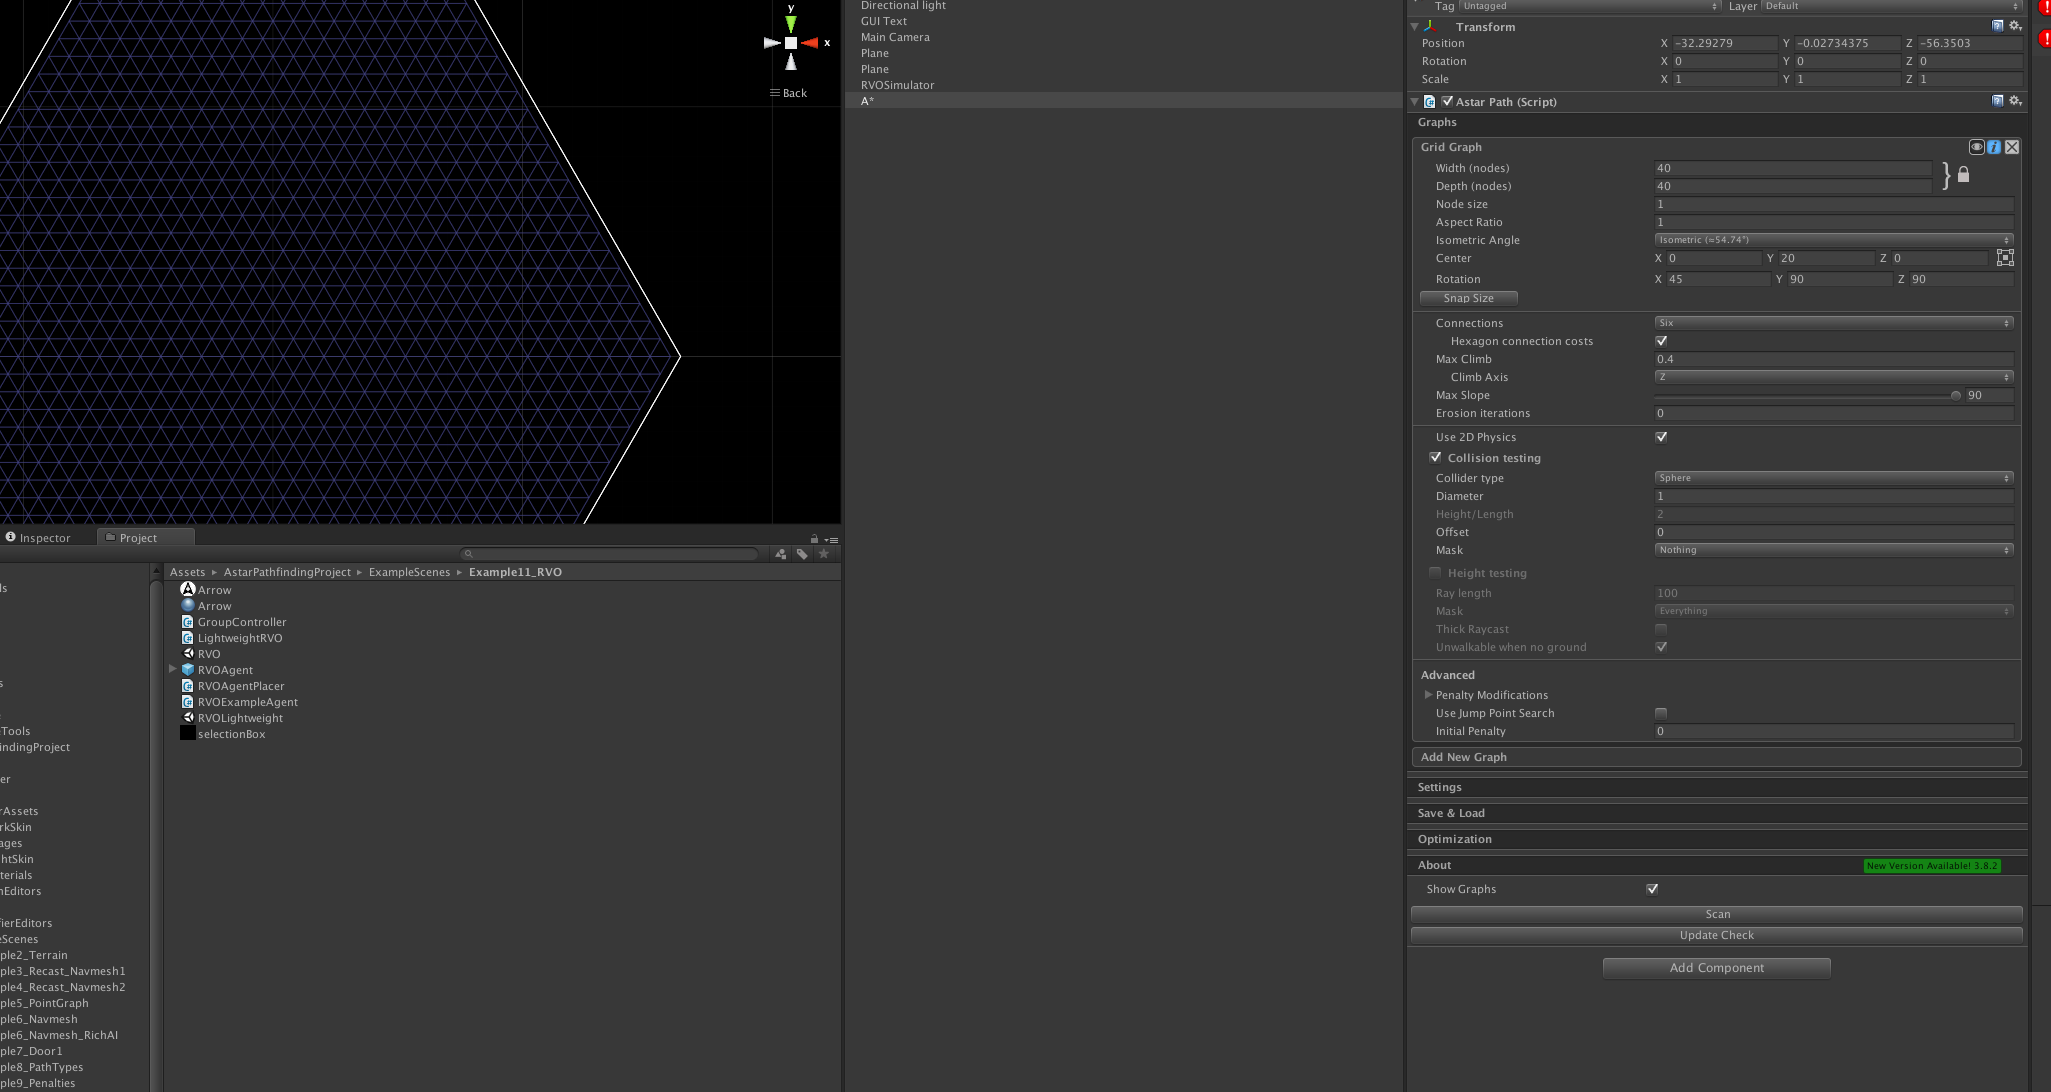Drag the Max Slope slider
Viewport: 2051px width, 1092px height.
1953,395
